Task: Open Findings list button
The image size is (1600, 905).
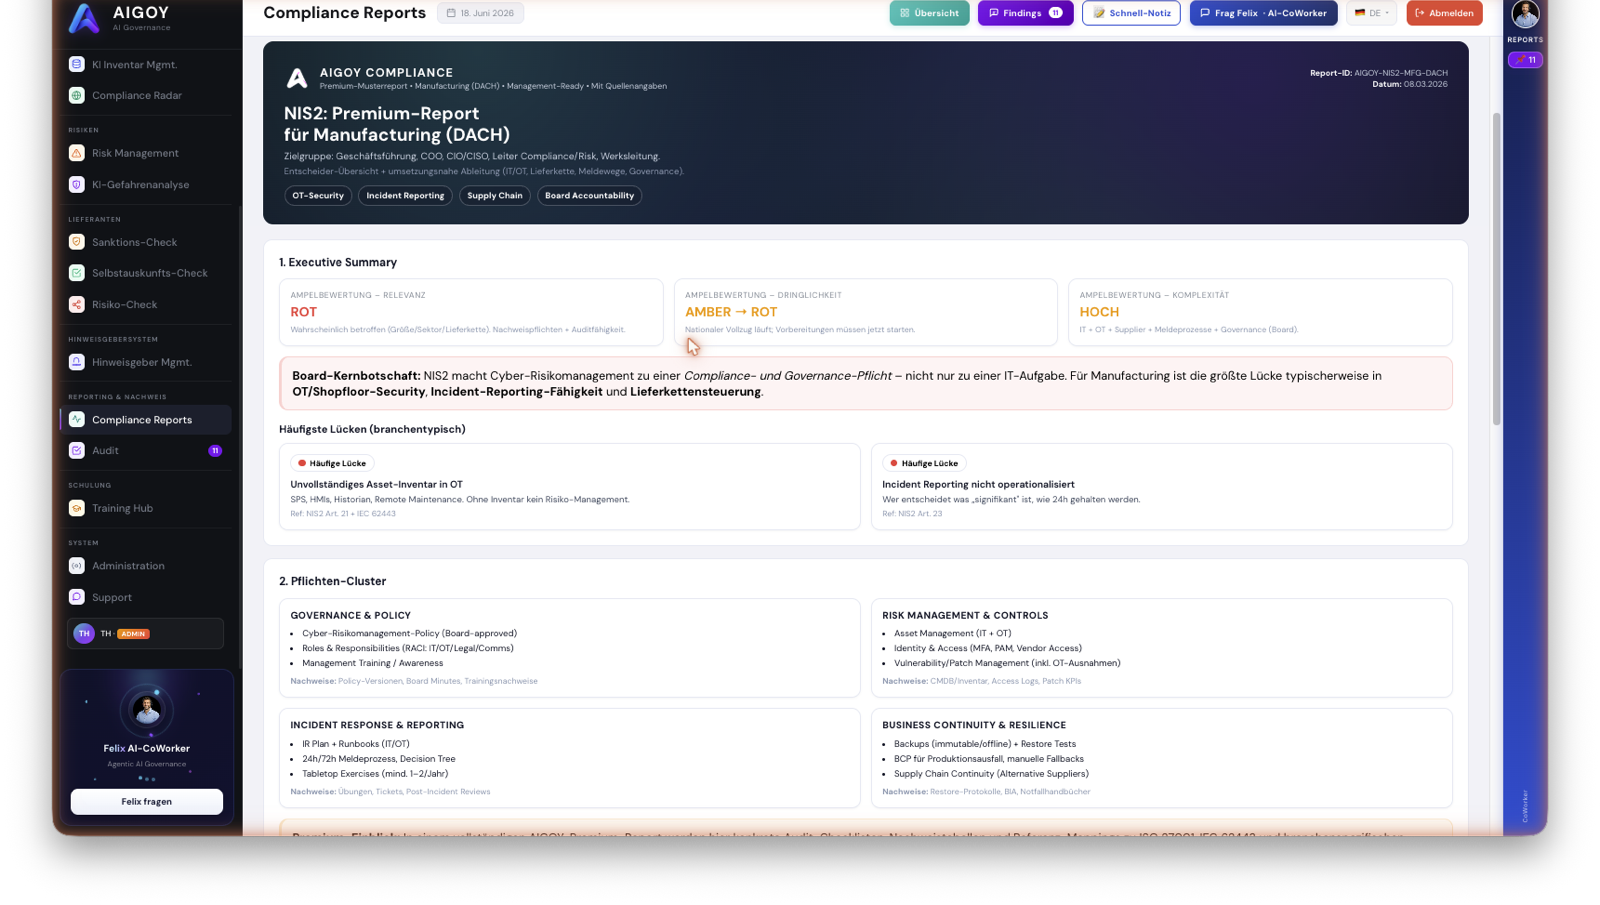Action: (x=1025, y=13)
